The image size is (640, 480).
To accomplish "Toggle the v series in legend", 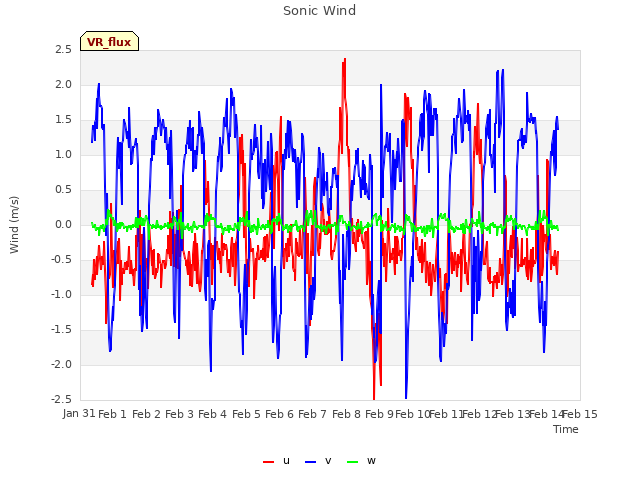I will coord(318,461).
